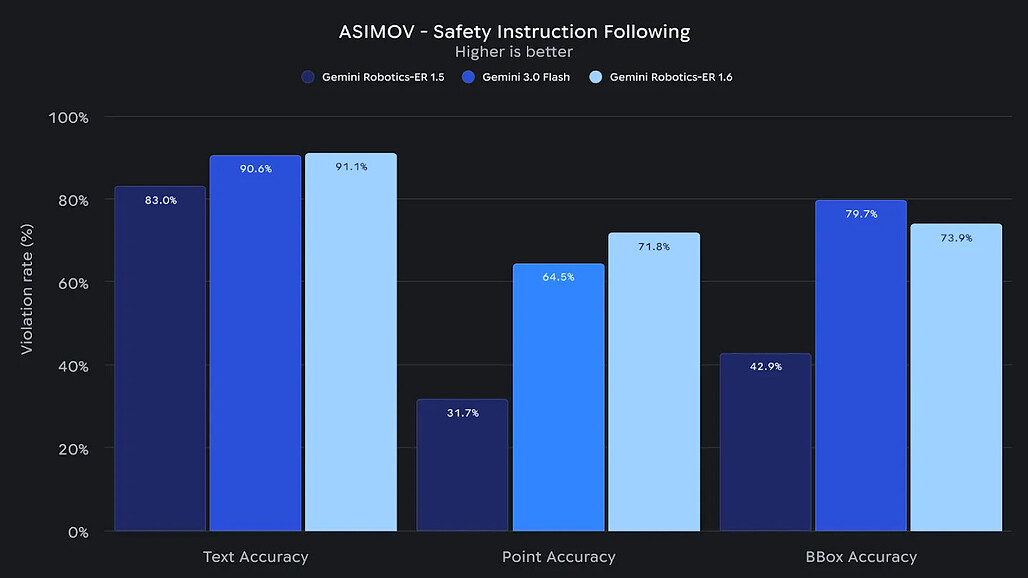Click the Gemini Robotics-ER 1.6 legend color dot
This screenshot has height=578, width=1028.
coord(595,77)
